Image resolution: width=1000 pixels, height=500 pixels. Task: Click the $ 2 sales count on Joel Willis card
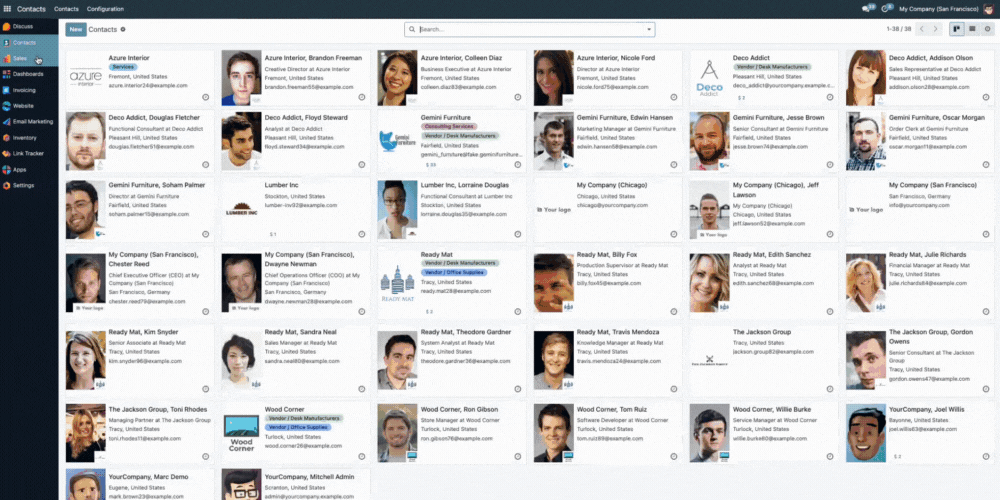897,457
